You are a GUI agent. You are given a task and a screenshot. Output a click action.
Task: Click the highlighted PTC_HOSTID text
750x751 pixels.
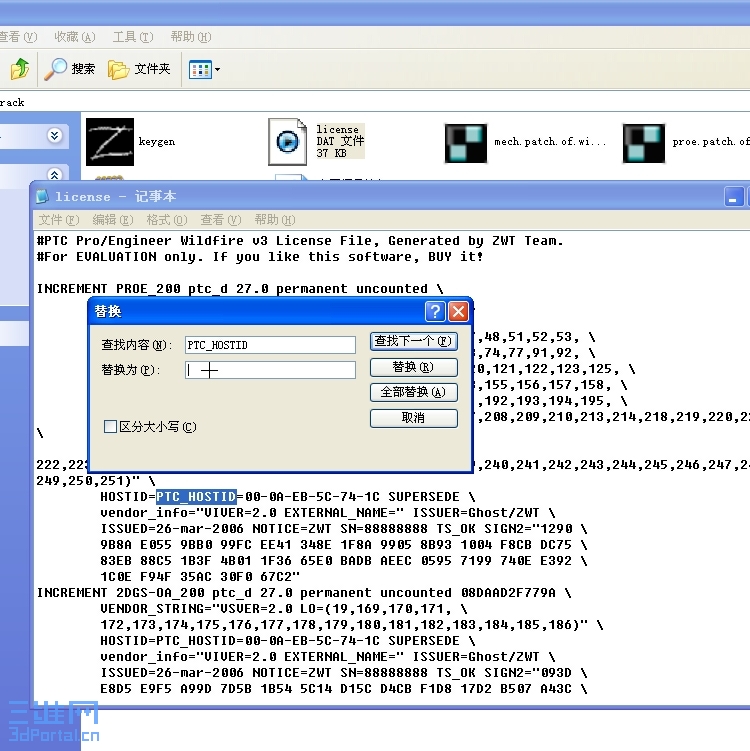(x=196, y=497)
